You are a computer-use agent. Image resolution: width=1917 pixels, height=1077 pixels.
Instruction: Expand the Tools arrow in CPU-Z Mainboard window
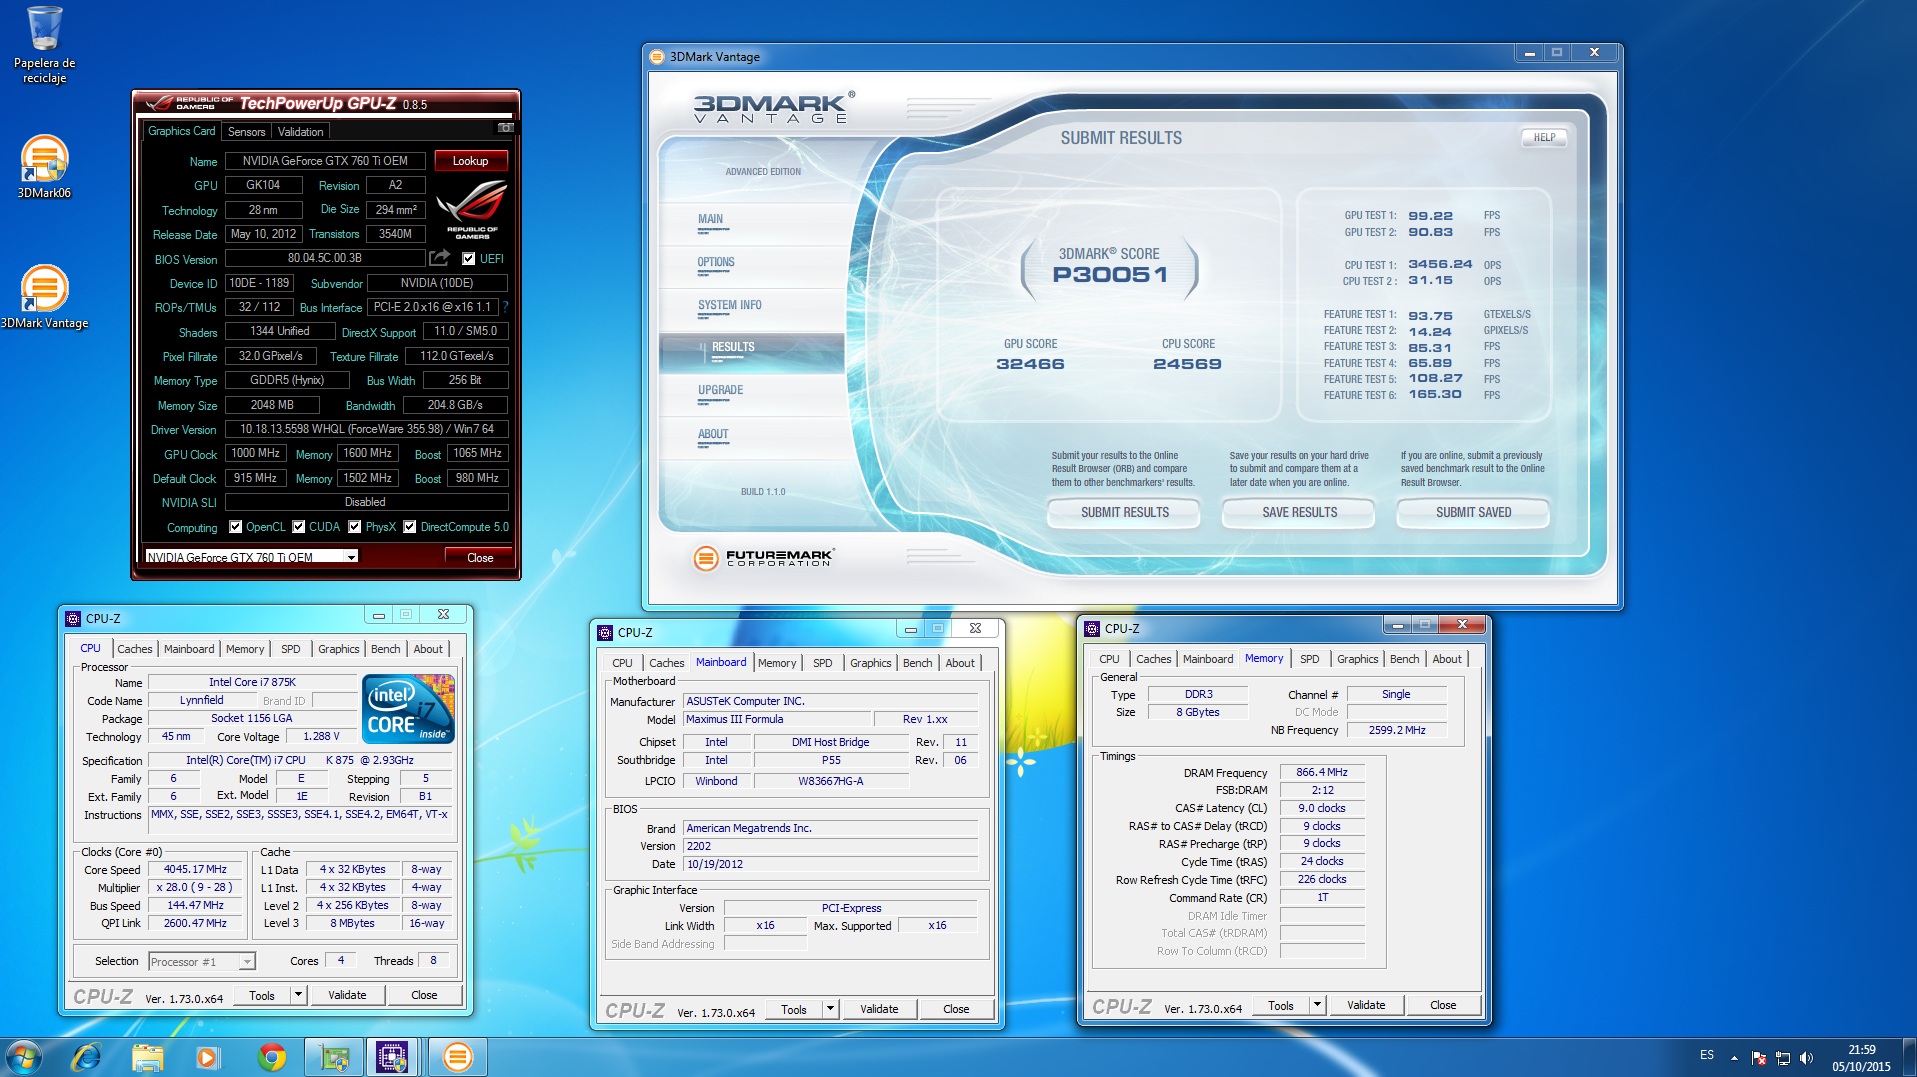(830, 1009)
